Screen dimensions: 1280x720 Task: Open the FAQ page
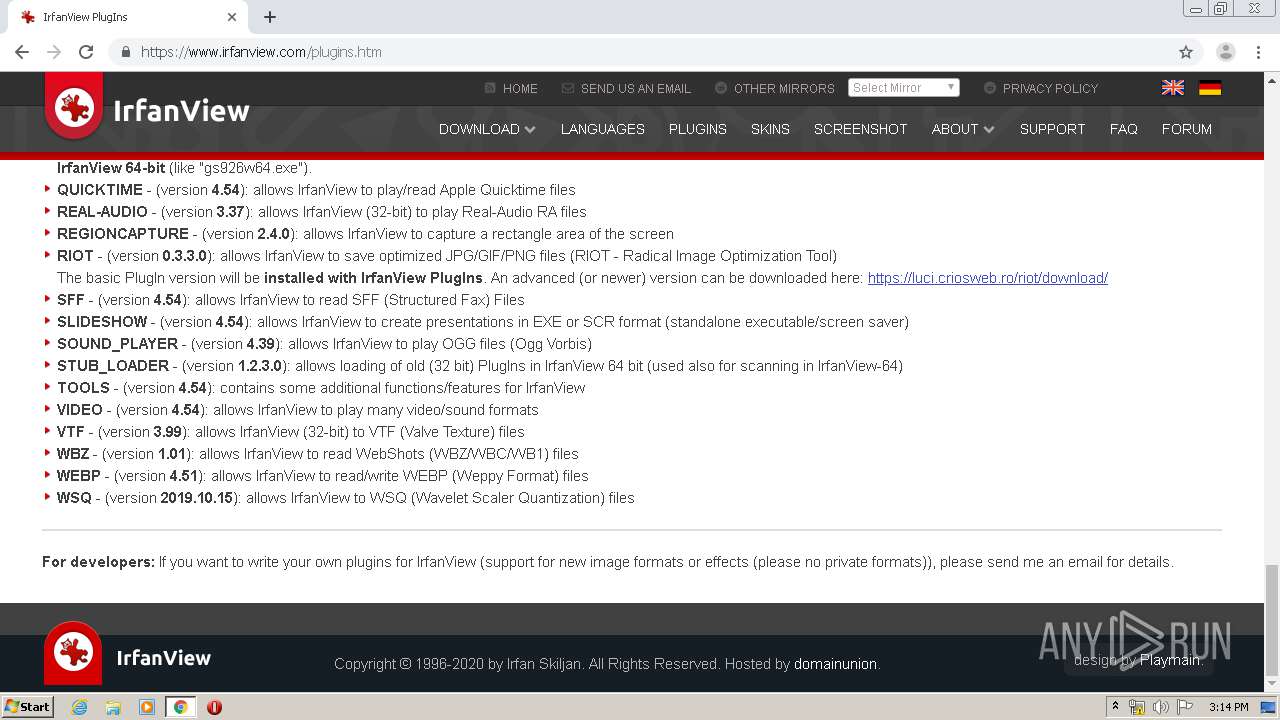(1123, 129)
